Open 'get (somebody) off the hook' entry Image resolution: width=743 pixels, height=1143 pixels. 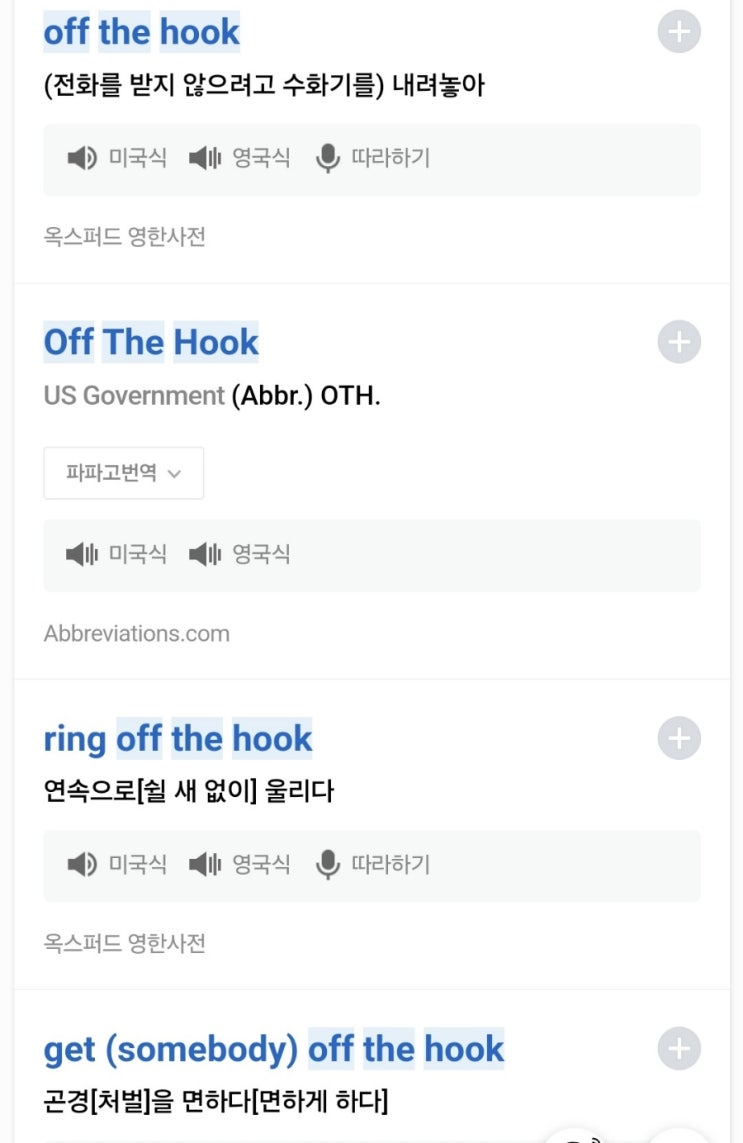click(x=273, y=1049)
